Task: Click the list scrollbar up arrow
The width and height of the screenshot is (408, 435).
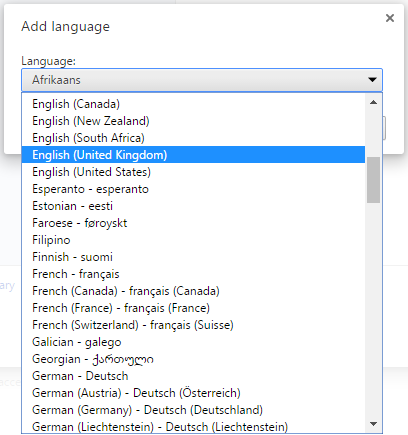Action: pos(373,102)
